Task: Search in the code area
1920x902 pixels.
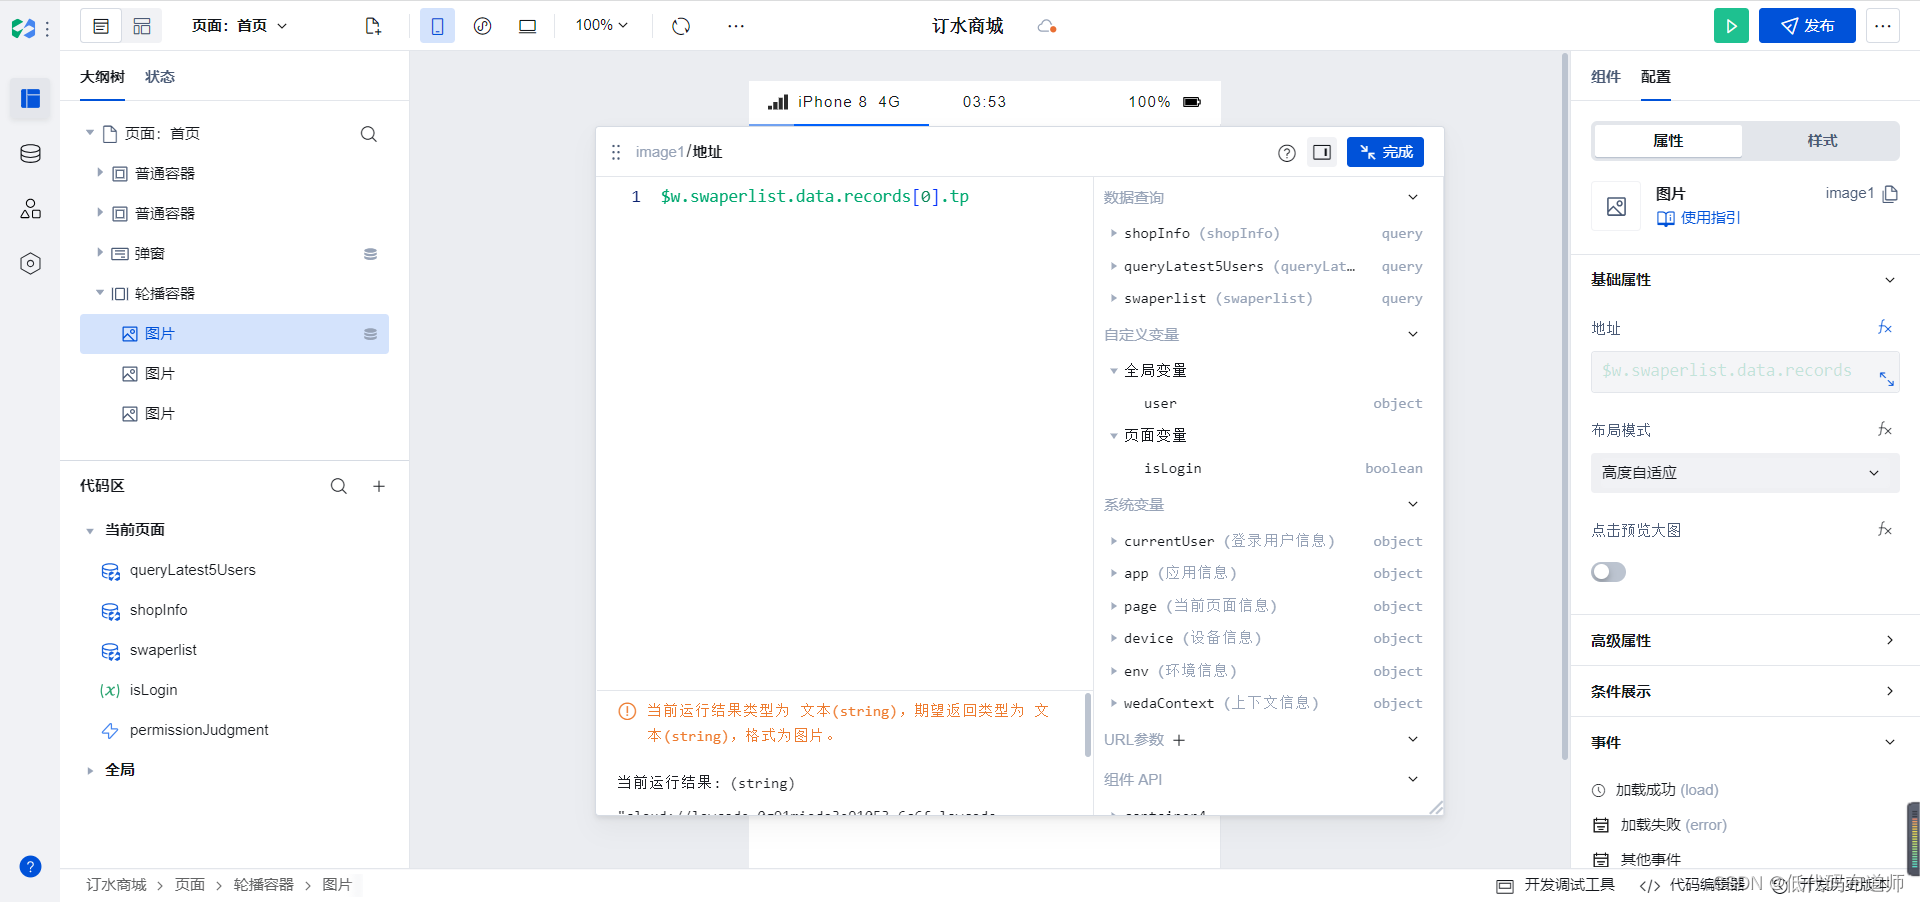Action: (x=339, y=486)
